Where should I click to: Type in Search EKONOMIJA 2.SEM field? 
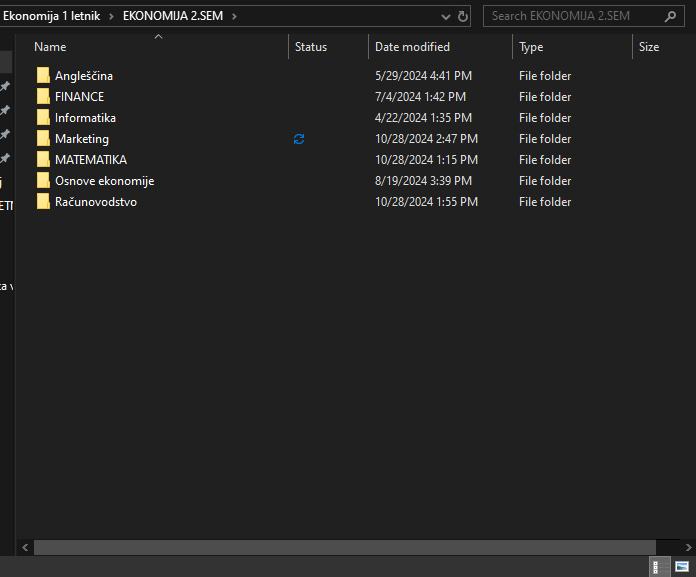coord(575,16)
